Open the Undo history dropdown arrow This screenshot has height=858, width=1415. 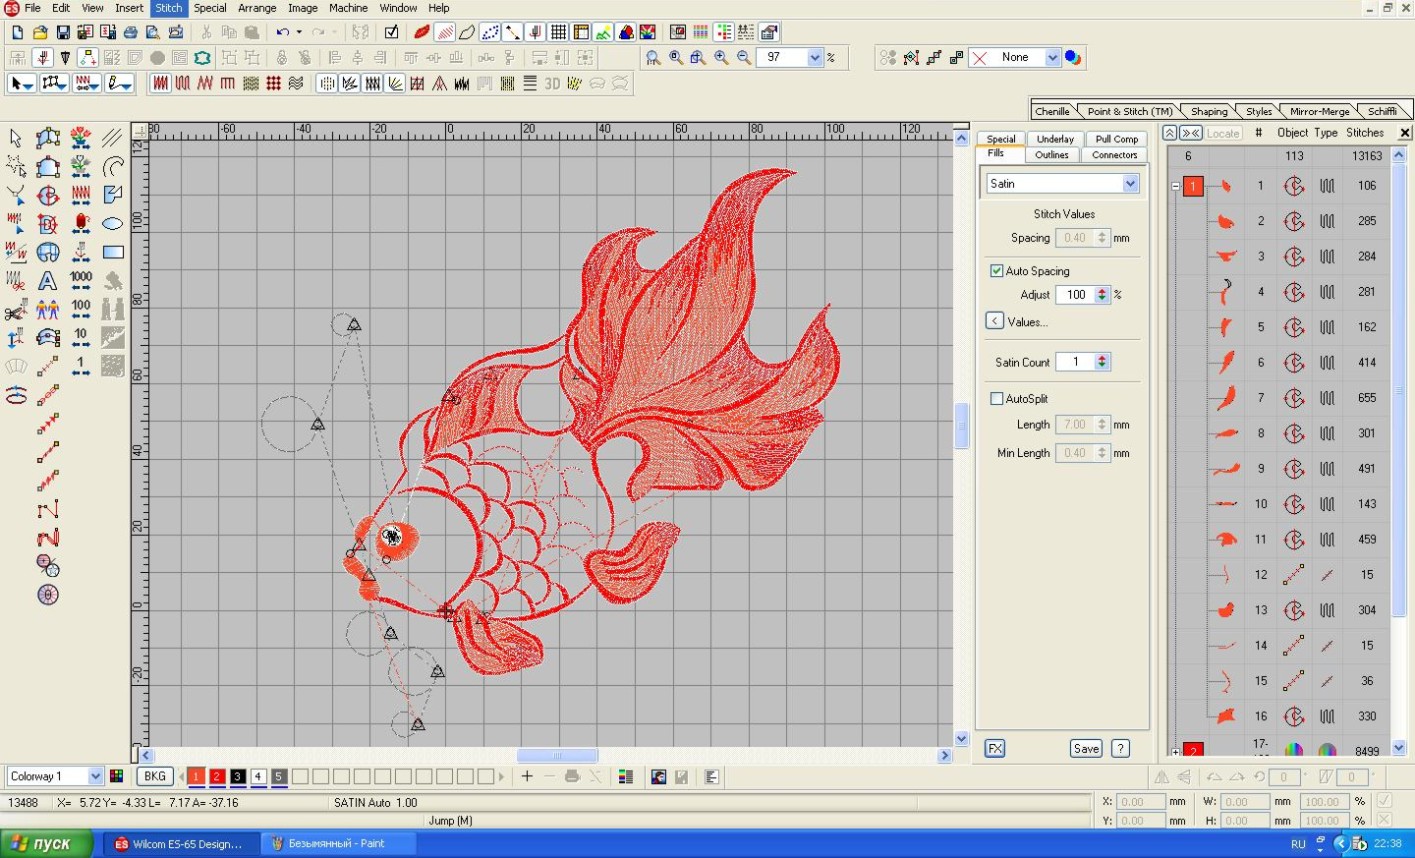click(x=298, y=32)
